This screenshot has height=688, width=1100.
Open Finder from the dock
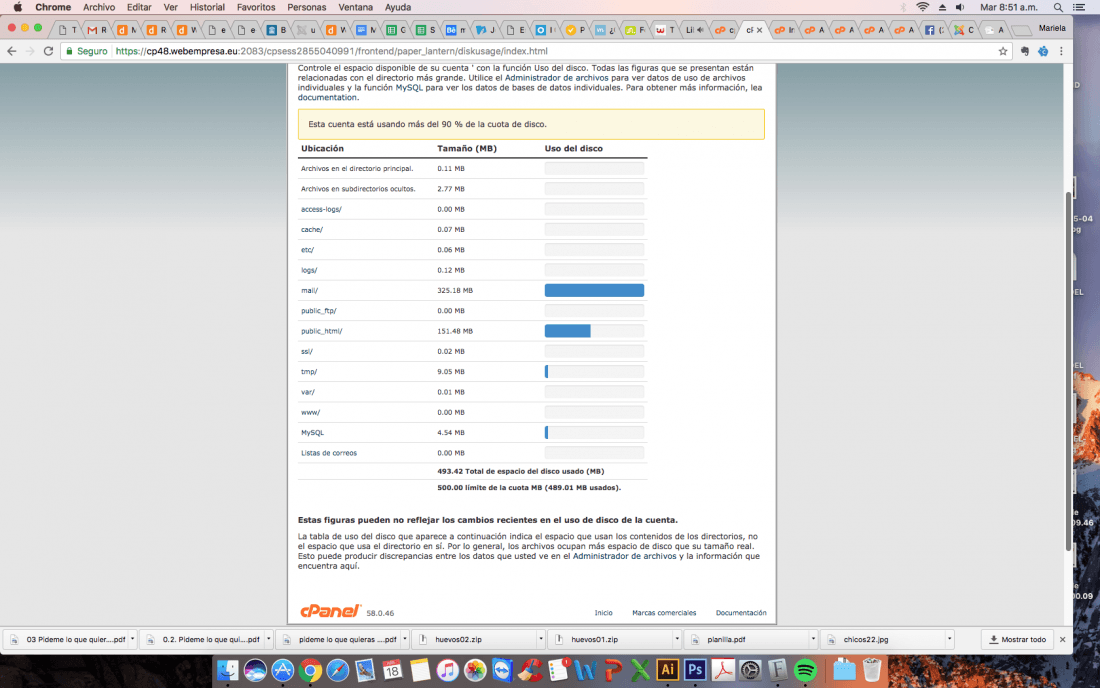point(227,670)
